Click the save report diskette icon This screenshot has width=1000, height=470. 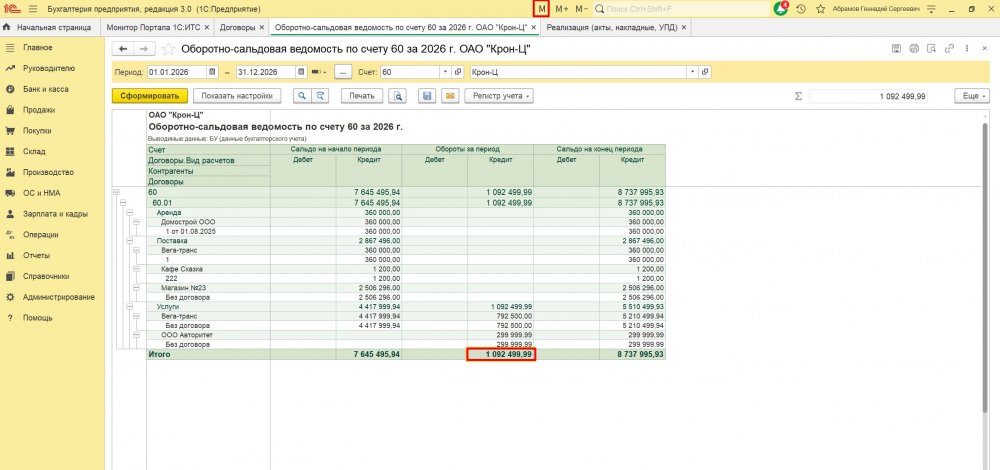[x=427, y=96]
